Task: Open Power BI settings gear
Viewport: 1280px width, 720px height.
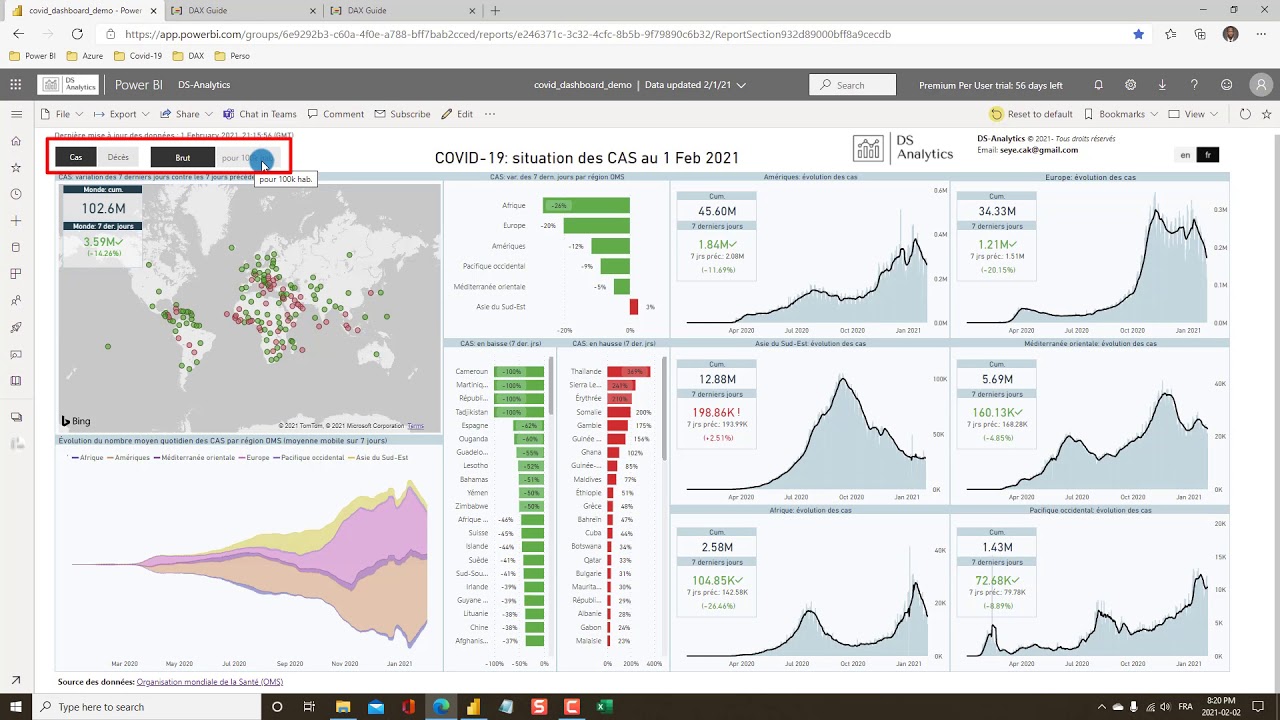Action: click(1130, 85)
